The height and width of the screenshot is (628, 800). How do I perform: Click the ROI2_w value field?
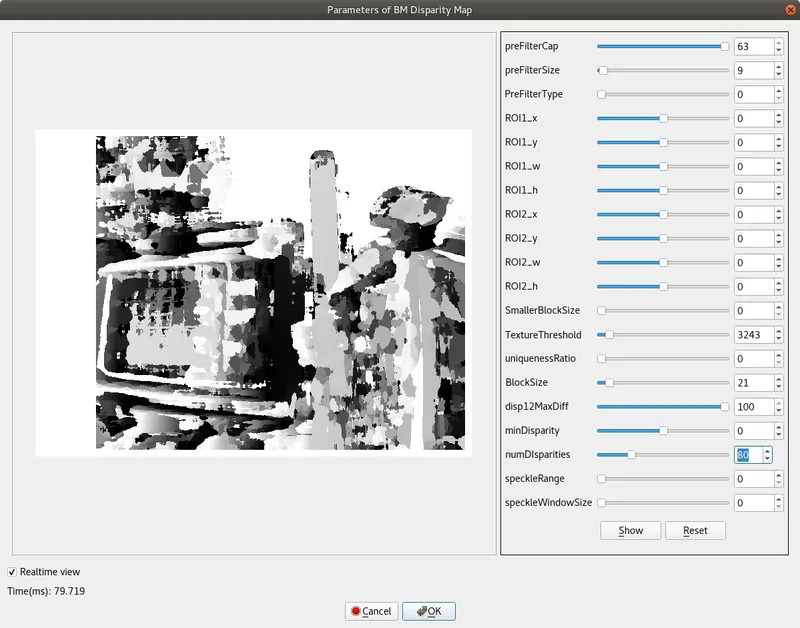[754, 262]
